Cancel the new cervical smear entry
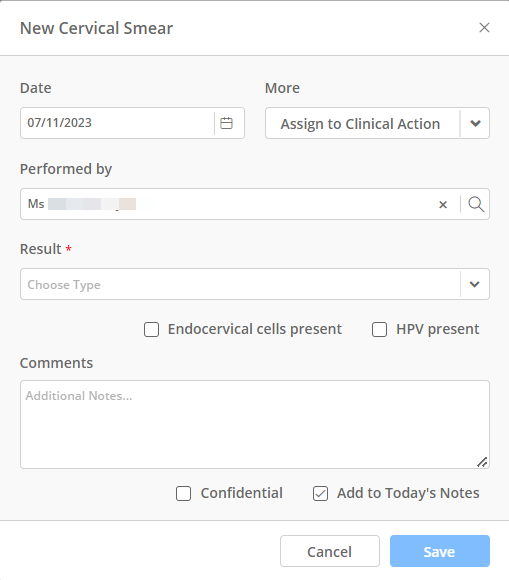The image size is (509, 580). tap(330, 551)
